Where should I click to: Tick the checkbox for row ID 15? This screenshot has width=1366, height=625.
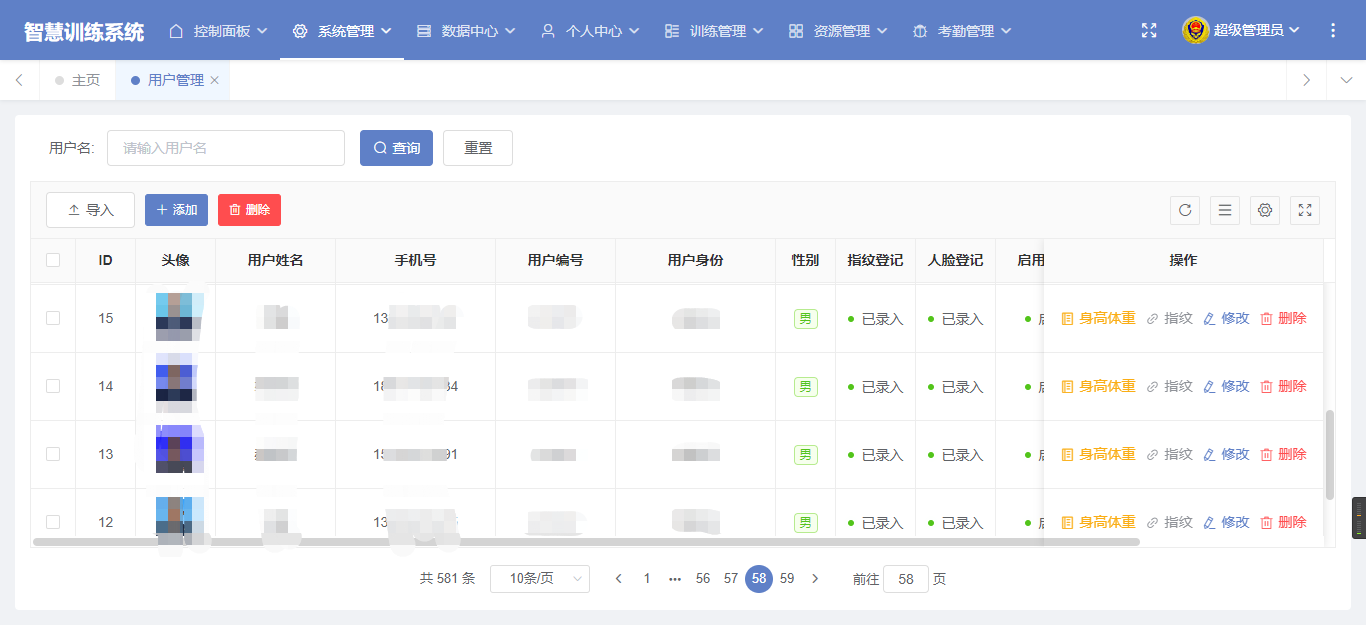[53, 318]
